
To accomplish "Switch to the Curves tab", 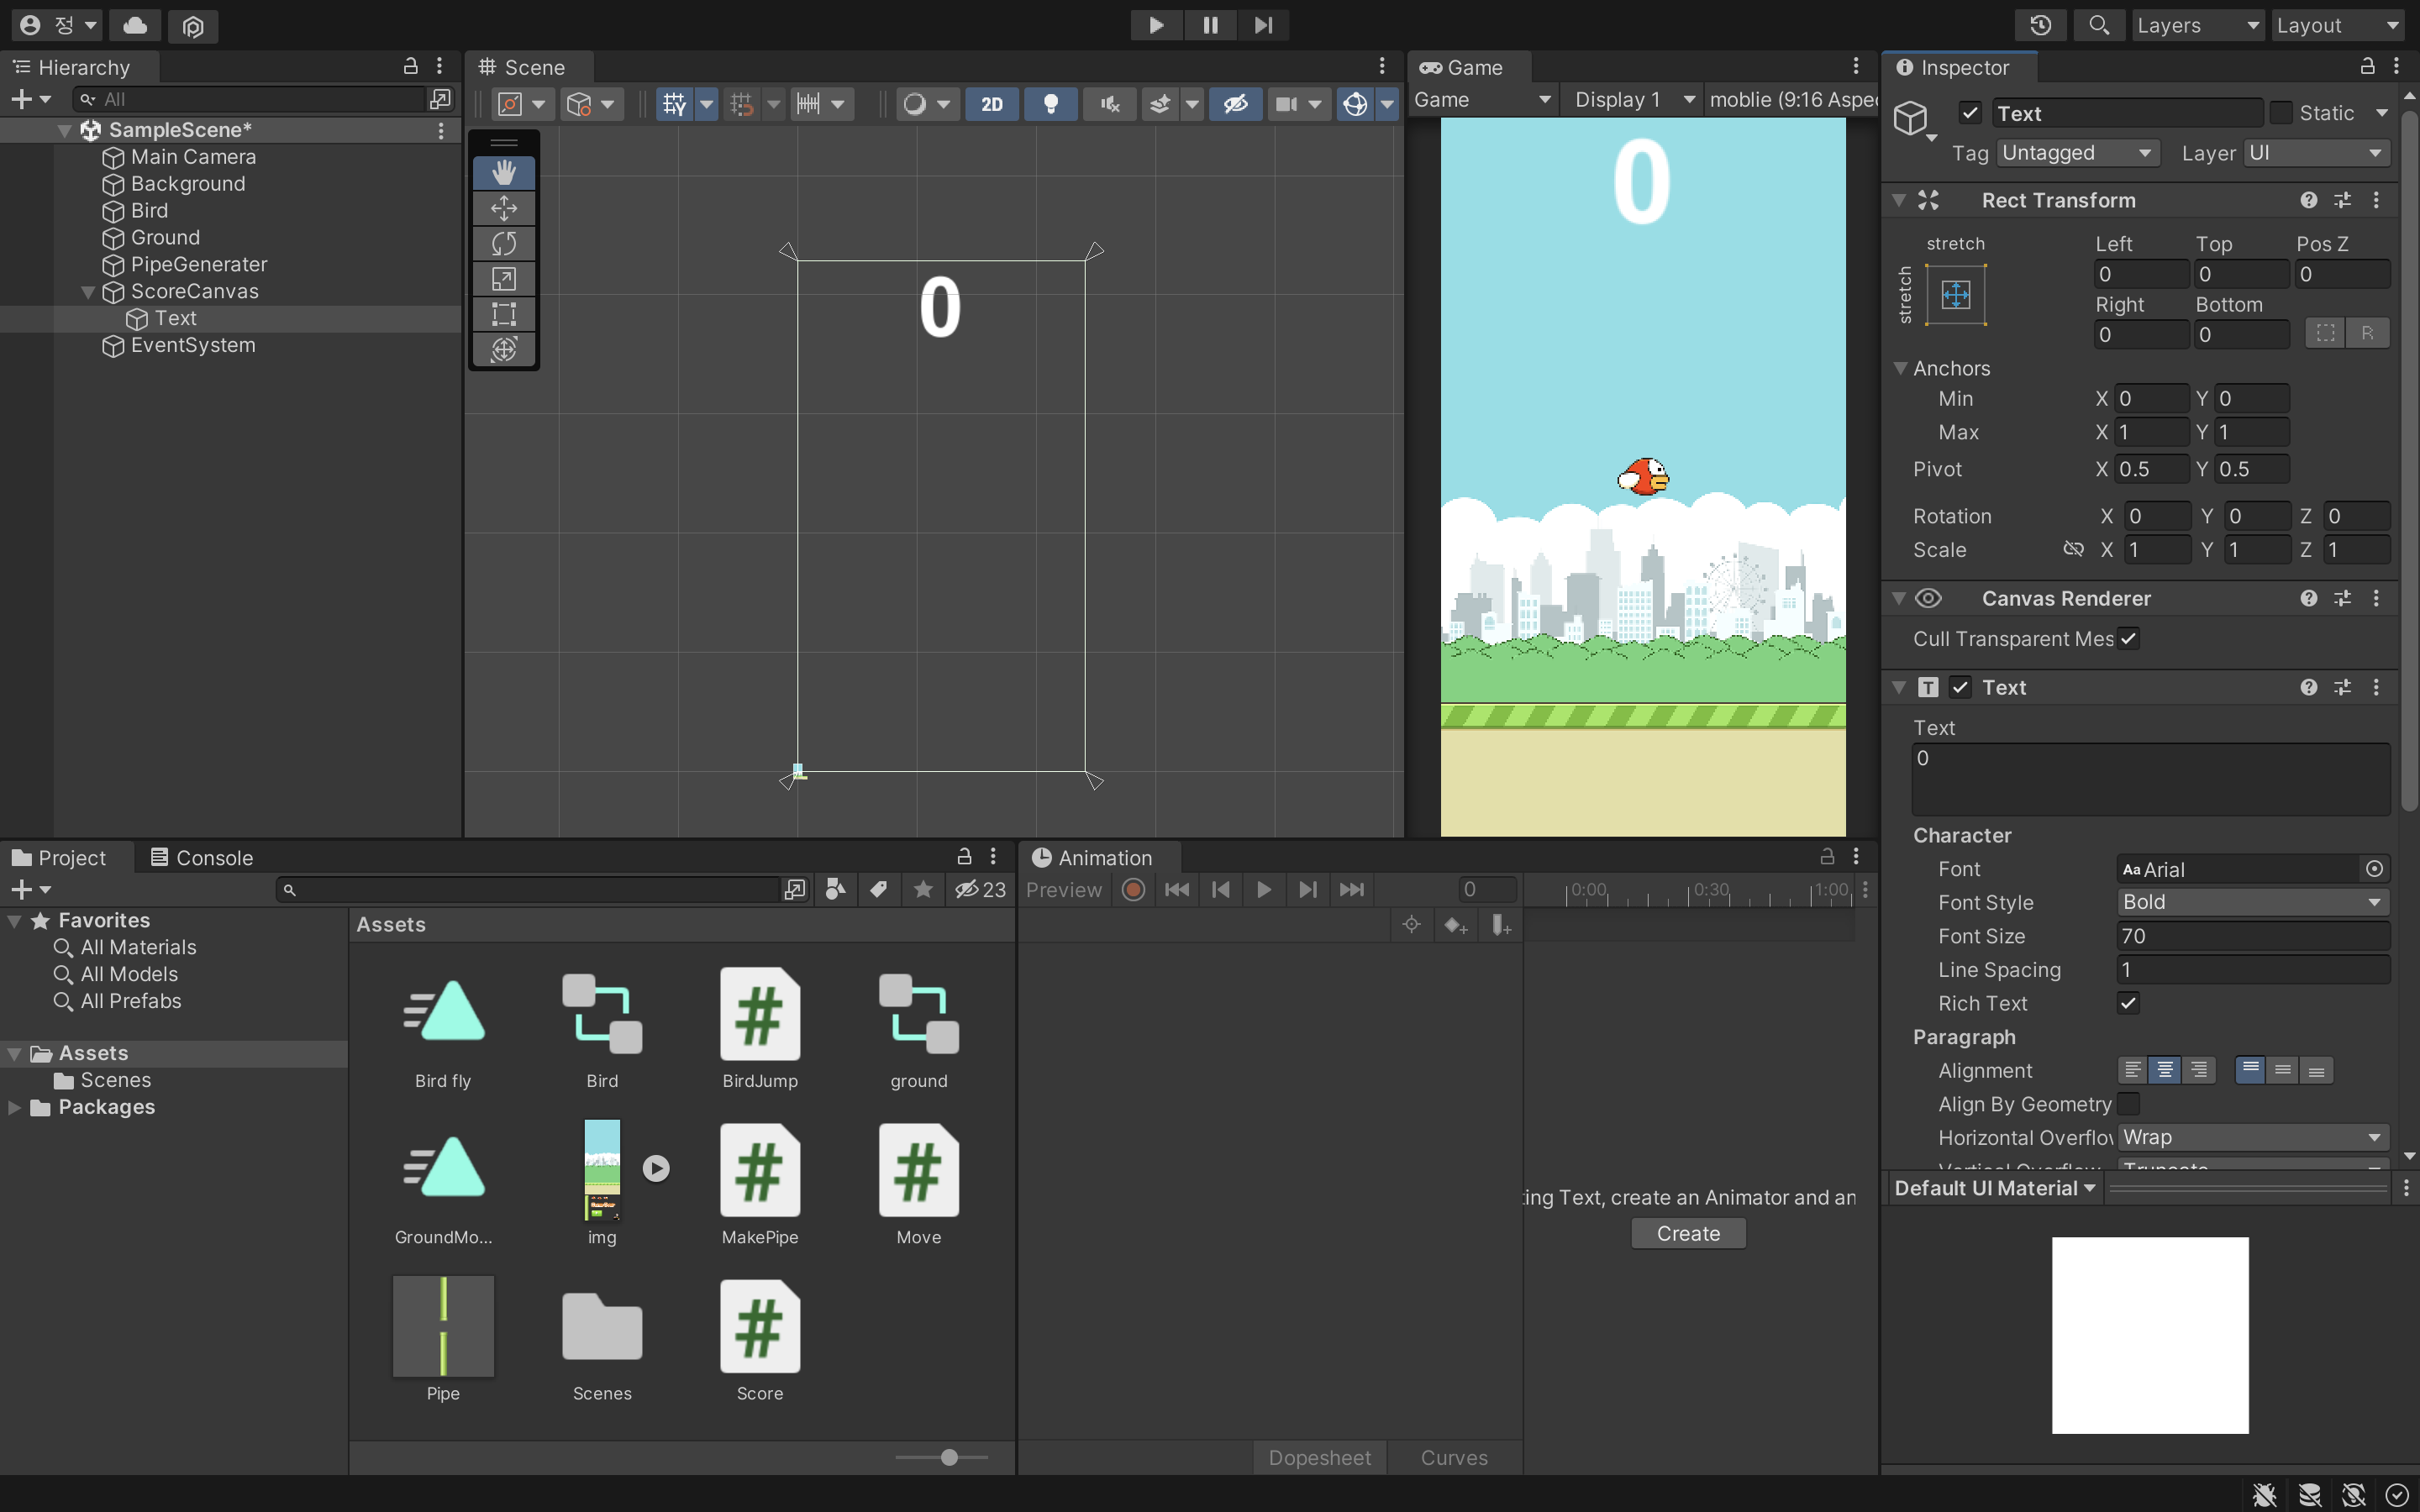I will 1453,1457.
